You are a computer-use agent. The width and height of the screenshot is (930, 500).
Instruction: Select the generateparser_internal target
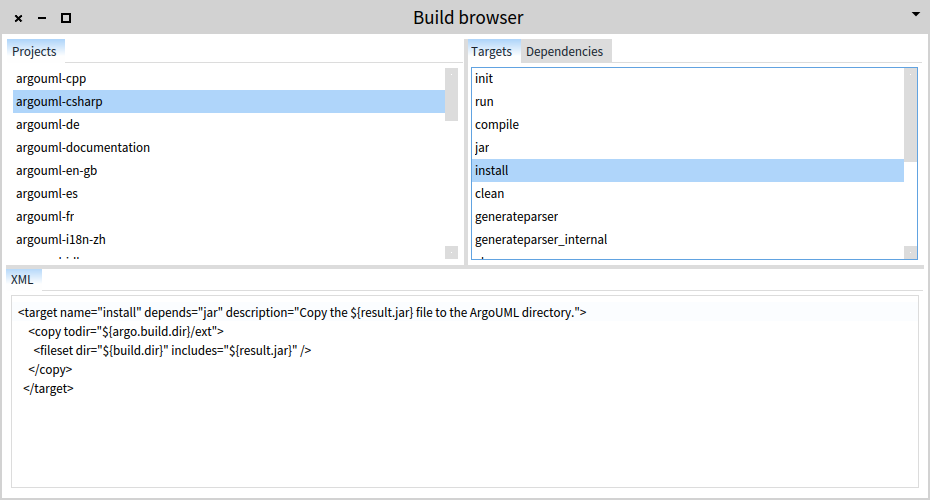688,240
